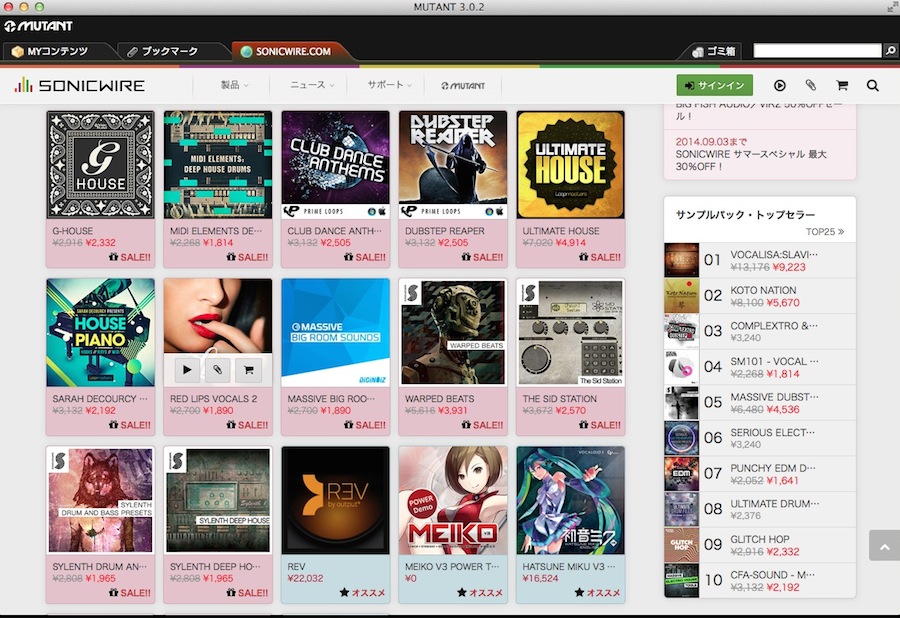Open the Warped Beats cover image
This screenshot has width=900, height=618.
pos(453,333)
